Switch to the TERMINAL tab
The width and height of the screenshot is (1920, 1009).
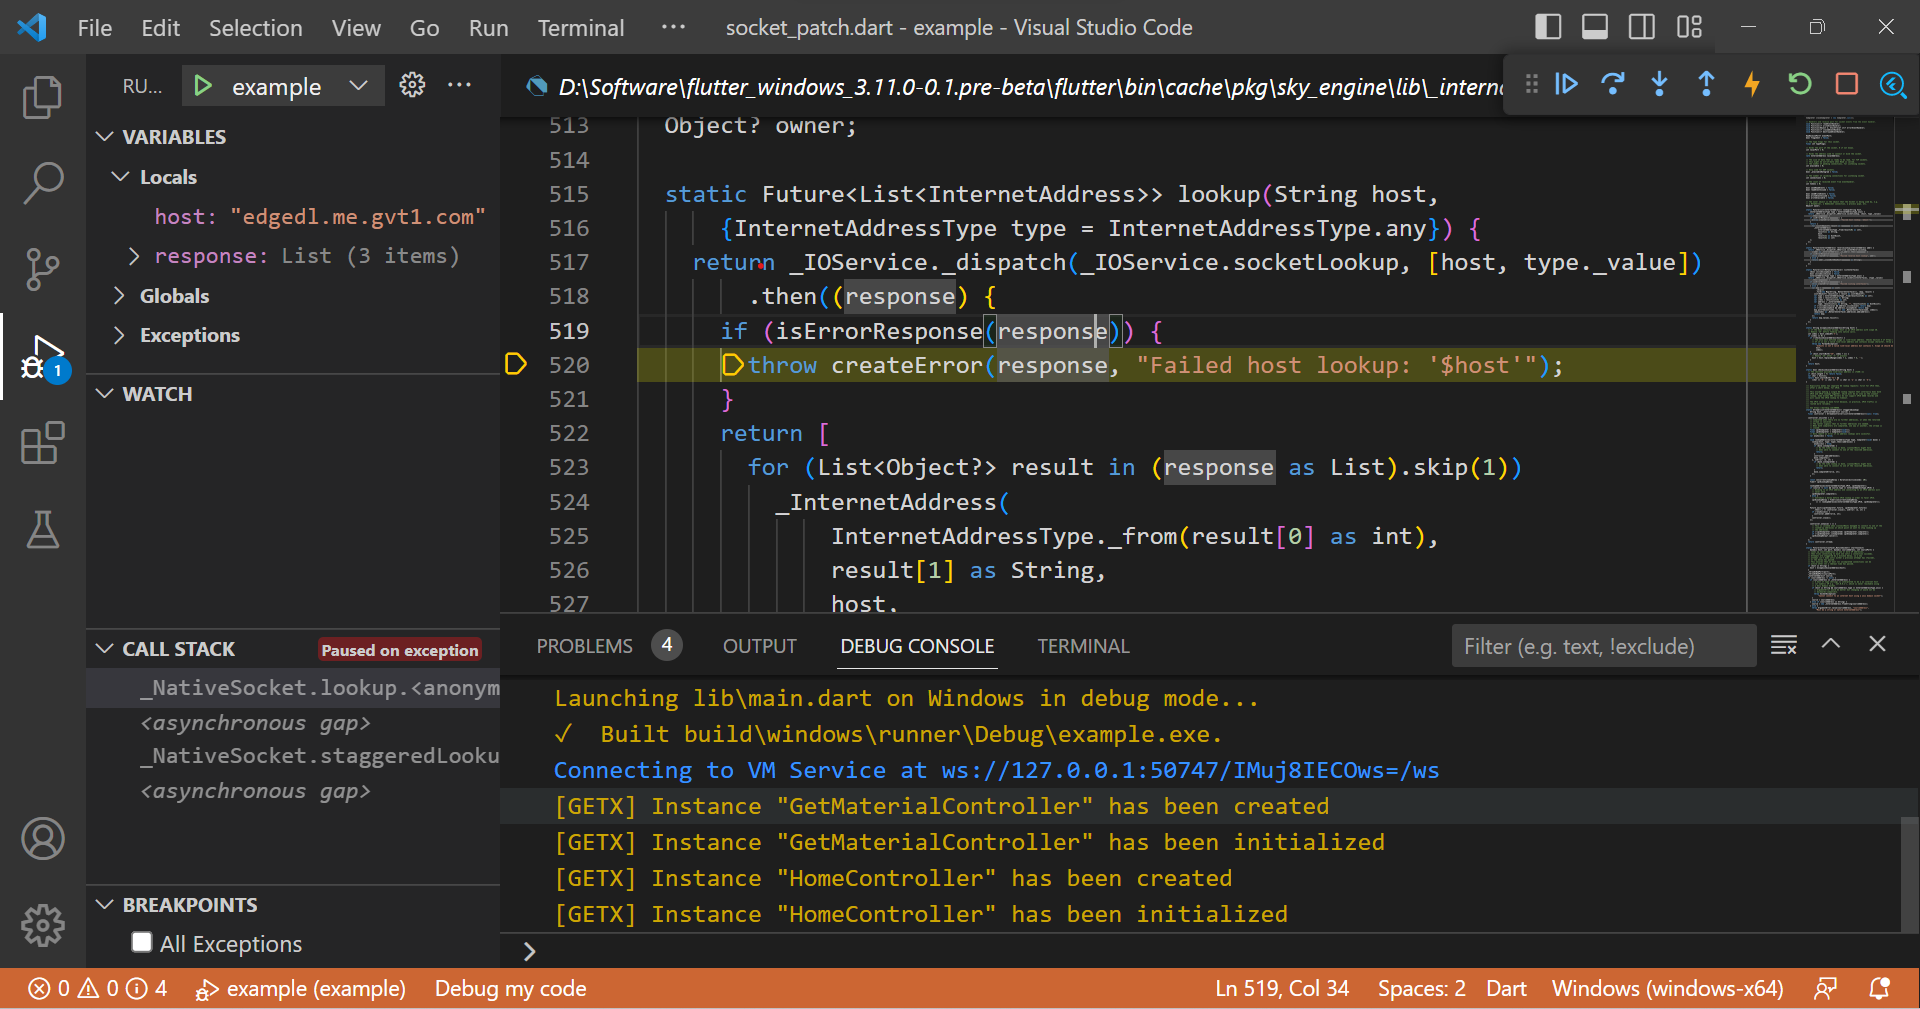tap(1083, 645)
